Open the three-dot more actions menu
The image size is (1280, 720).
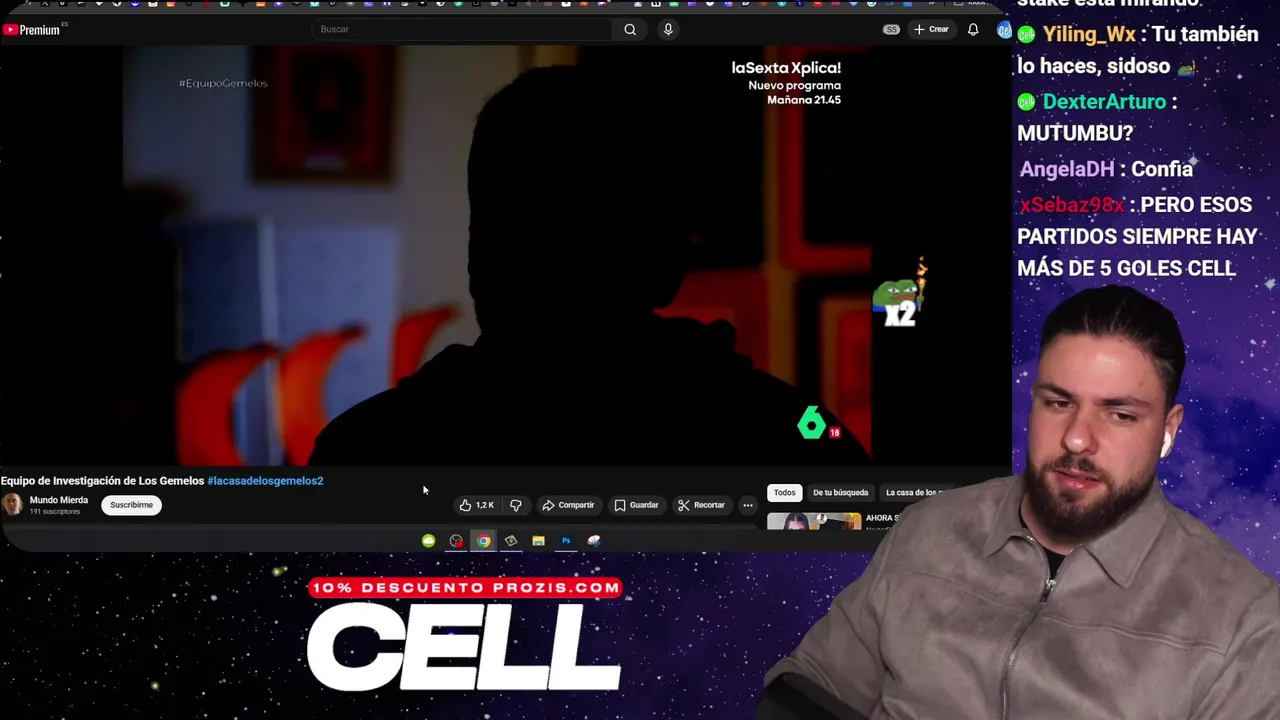748,505
